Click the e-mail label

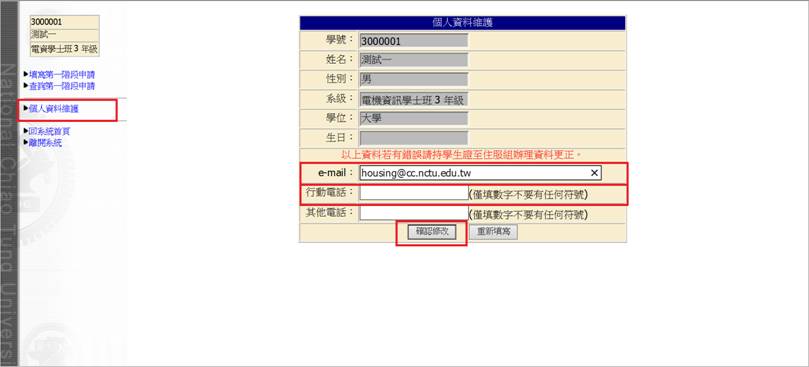336,172
